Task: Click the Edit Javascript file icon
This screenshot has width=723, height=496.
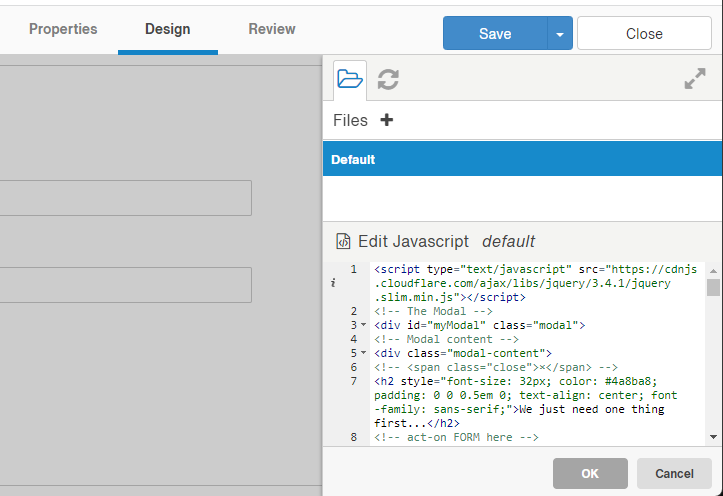Action: 343,241
